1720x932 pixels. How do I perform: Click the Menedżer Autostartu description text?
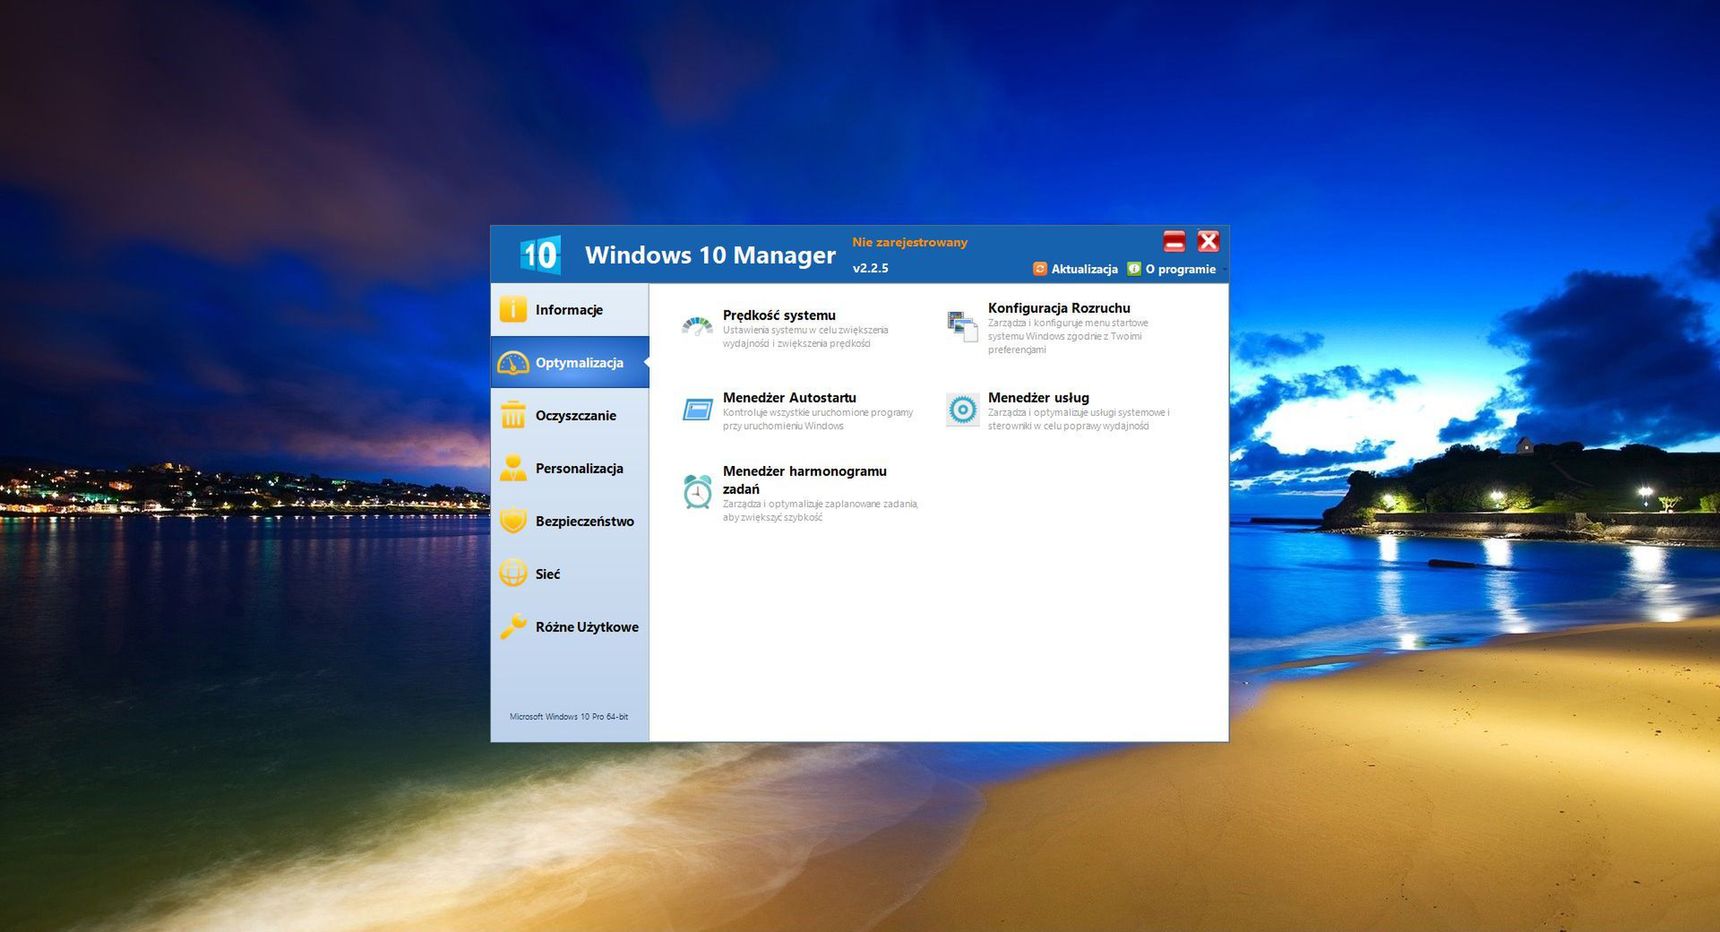(818, 419)
